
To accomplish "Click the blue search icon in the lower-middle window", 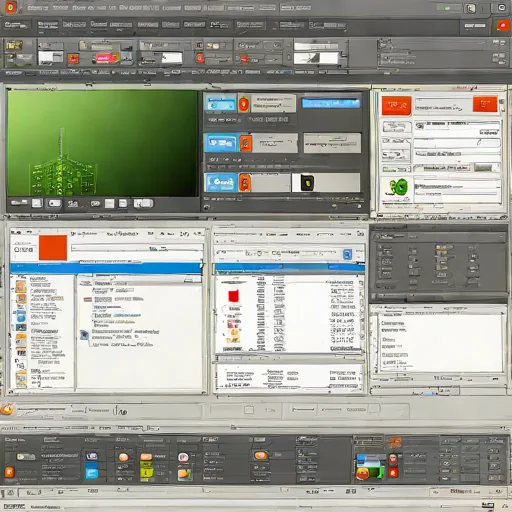I will [x=347, y=255].
